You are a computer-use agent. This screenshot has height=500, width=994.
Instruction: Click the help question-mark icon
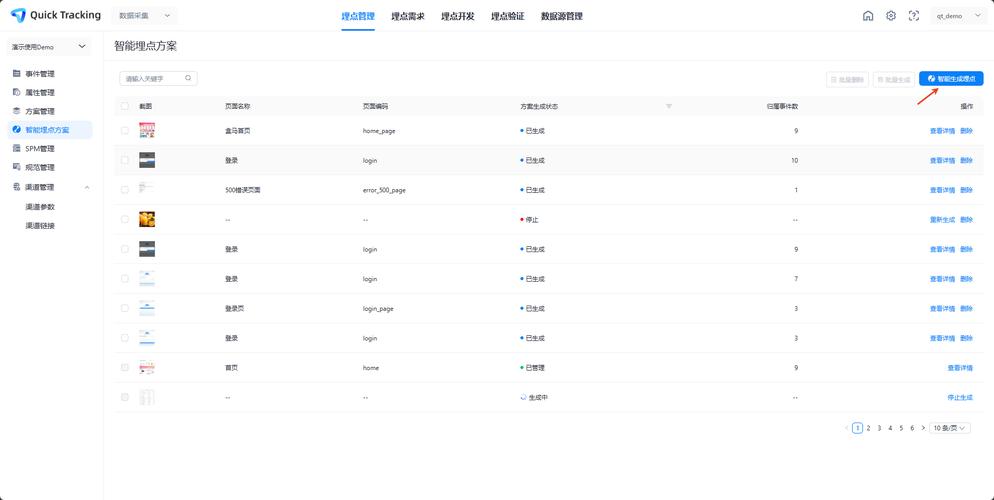click(x=914, y=16)
